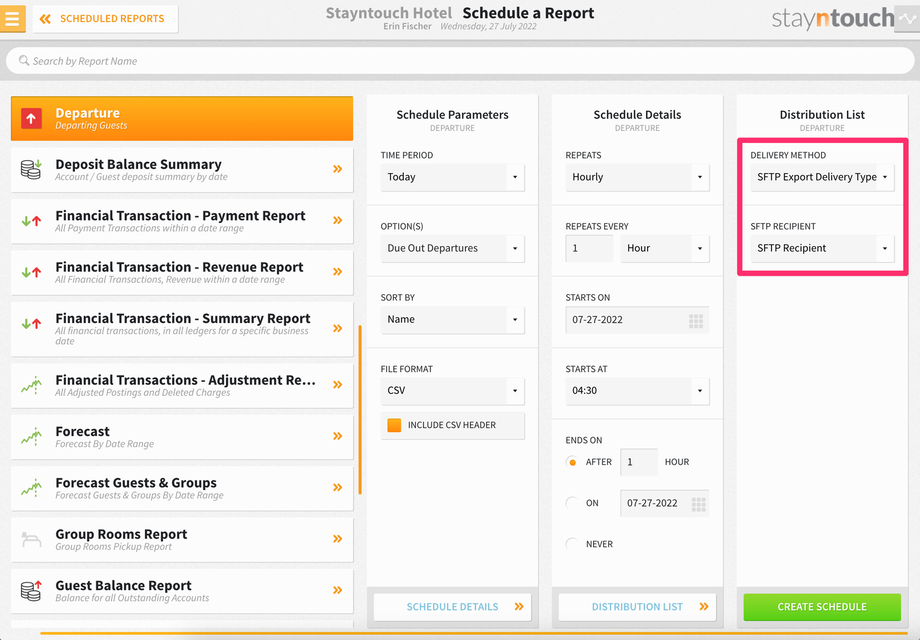Click Financial Transaction Payment Report arrows icon
Image resolution: width=920 pixels, height=640 pixels.
[32, 221]
